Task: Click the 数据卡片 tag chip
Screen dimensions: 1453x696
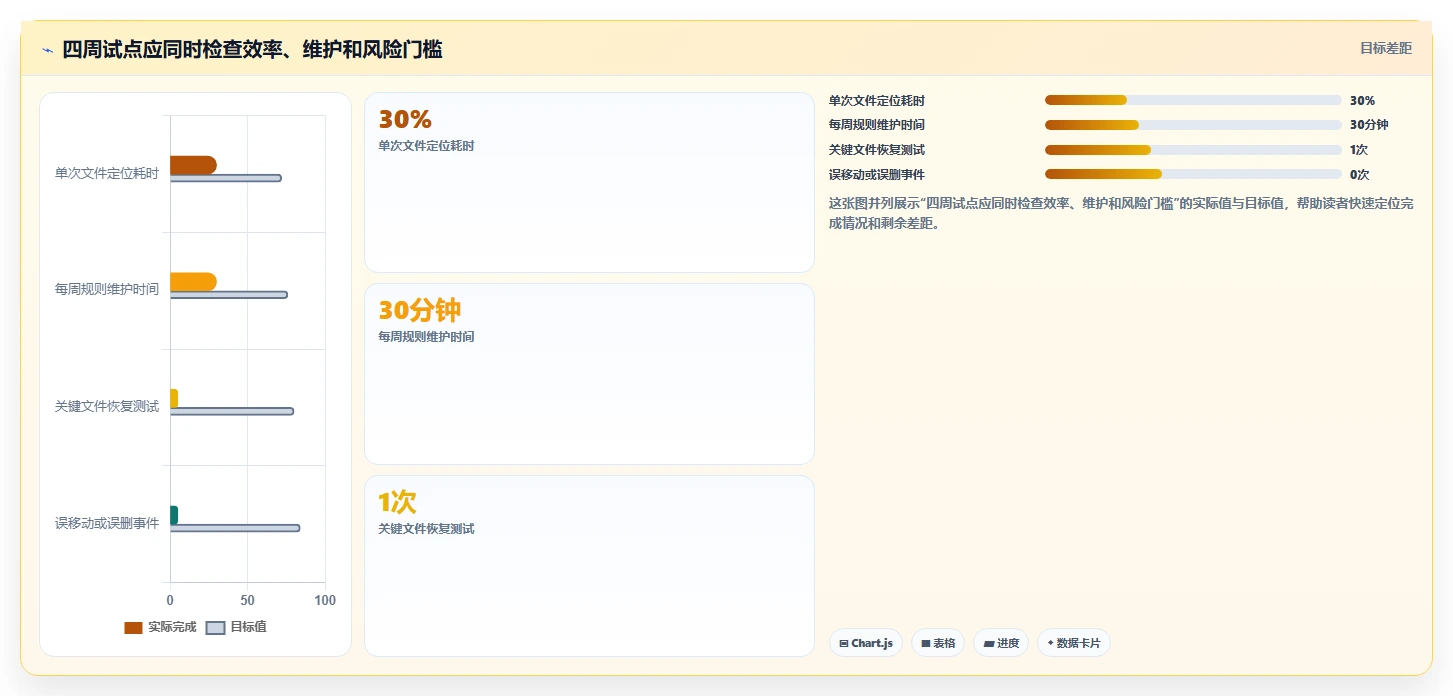Action: (x=1074, y=643)
